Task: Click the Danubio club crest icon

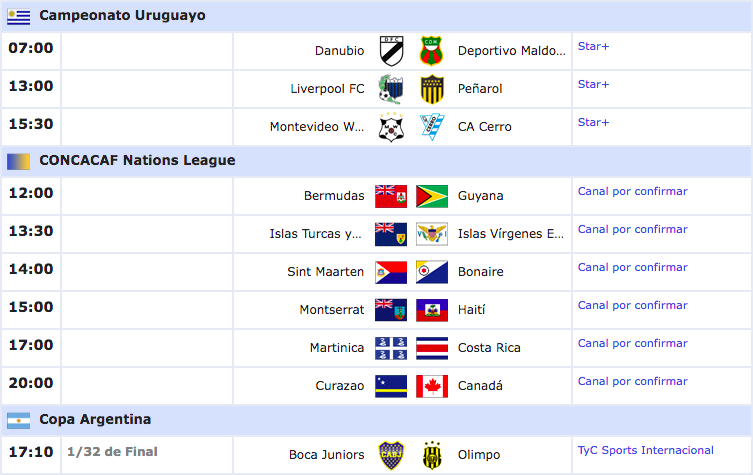Action: pyautogui.click(x=391, y=50)
